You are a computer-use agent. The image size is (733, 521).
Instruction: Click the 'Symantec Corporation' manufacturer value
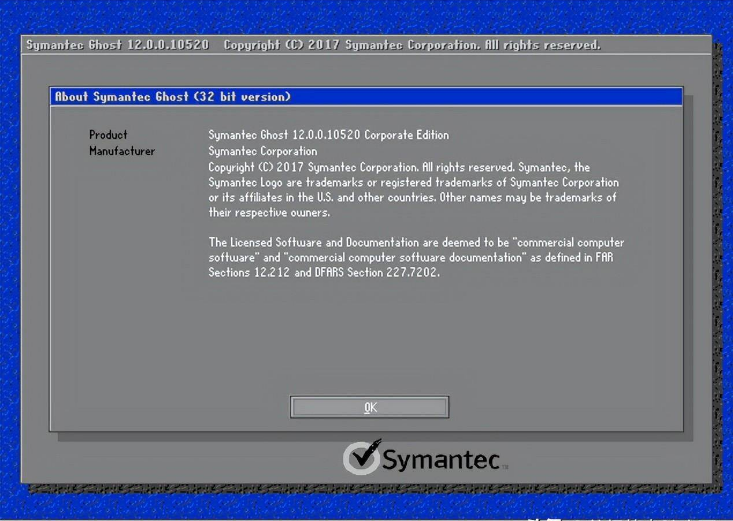[263, 151]
